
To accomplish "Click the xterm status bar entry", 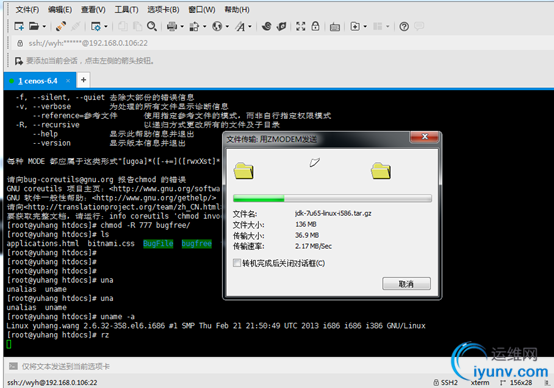I will 480,382.
